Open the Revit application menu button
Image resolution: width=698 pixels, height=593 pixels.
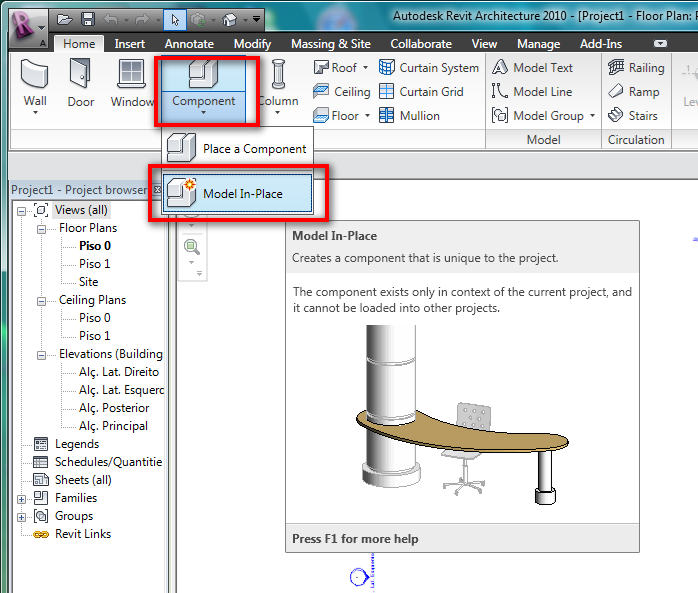tap(28, 28)
